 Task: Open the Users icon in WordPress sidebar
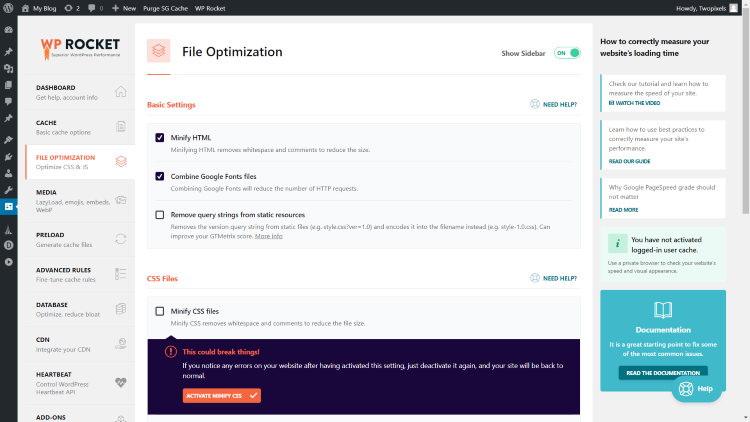point(9,173)
